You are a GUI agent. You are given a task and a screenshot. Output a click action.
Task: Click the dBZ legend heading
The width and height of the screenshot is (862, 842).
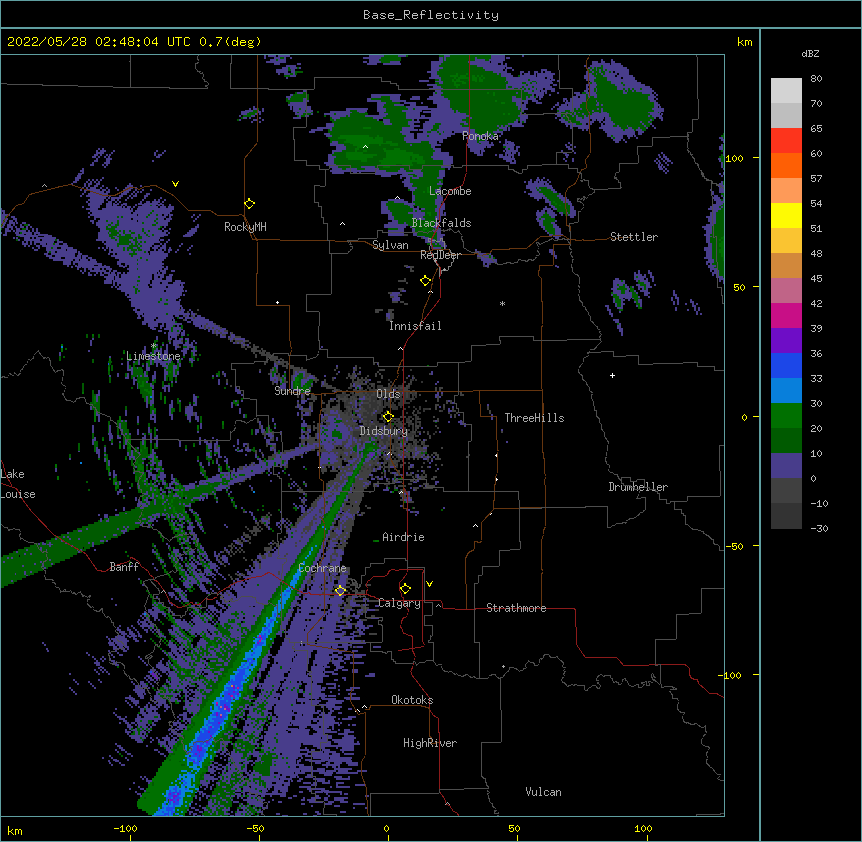810,53
